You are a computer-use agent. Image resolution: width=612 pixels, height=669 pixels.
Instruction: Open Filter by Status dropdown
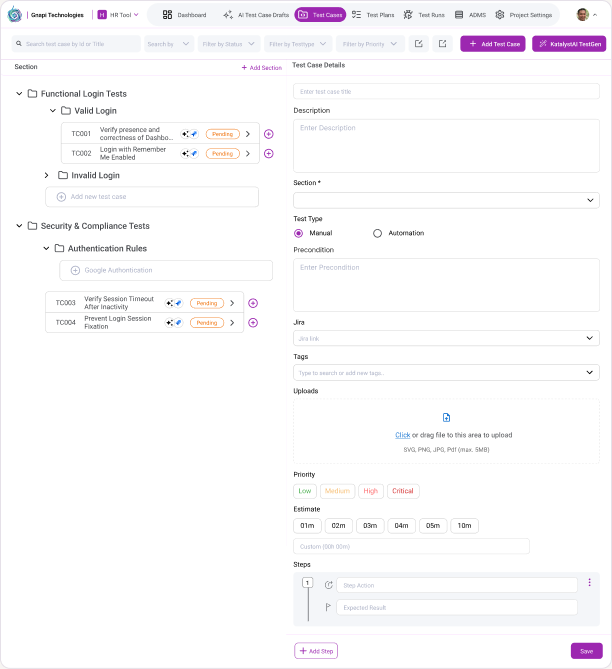[229, 44]
